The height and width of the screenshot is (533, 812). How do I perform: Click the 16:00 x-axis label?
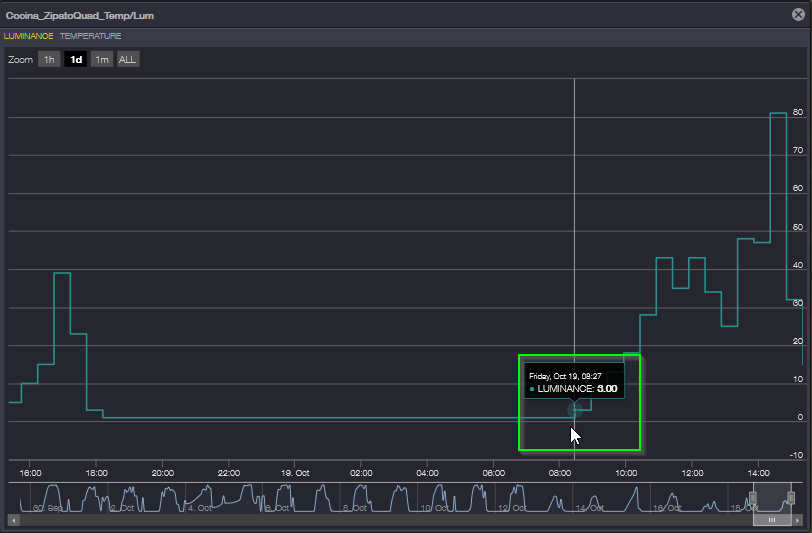click(31, 473)
